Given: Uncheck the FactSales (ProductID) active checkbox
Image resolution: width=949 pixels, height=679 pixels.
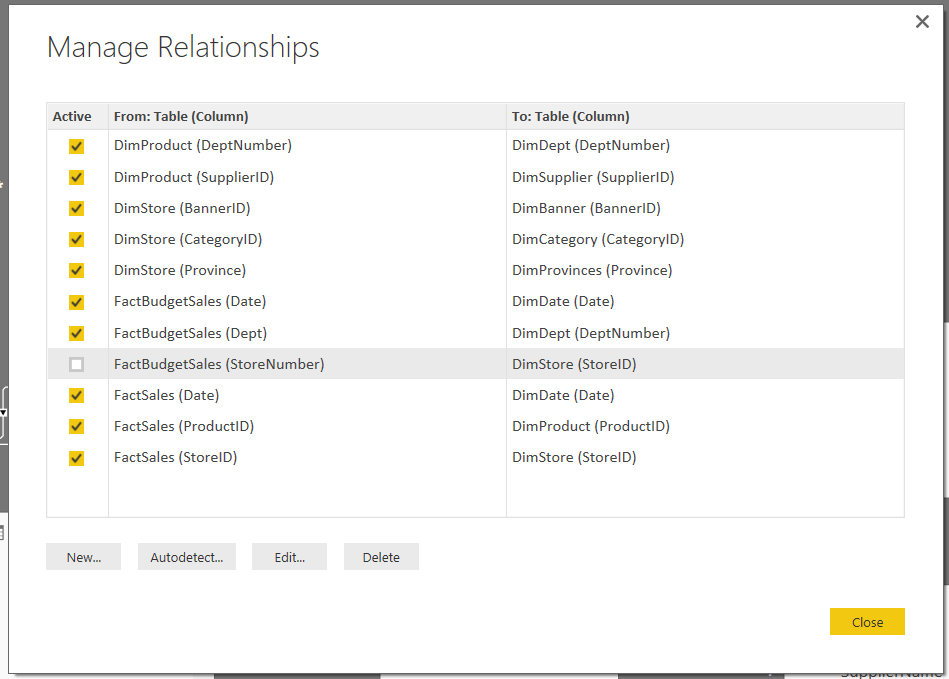Looking at the screenshot, I should pos(76,426).
